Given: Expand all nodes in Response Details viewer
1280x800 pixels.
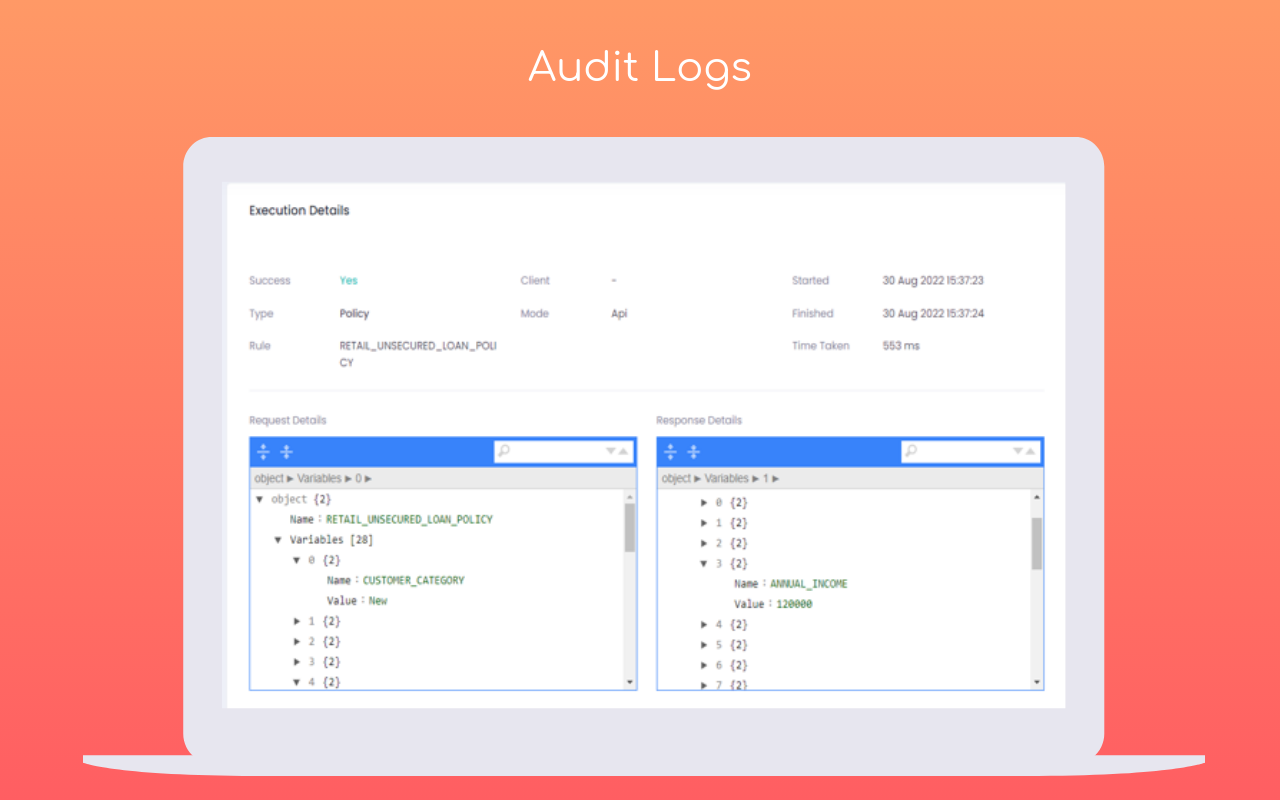Looking at the screenshot, I should point(671,451).
